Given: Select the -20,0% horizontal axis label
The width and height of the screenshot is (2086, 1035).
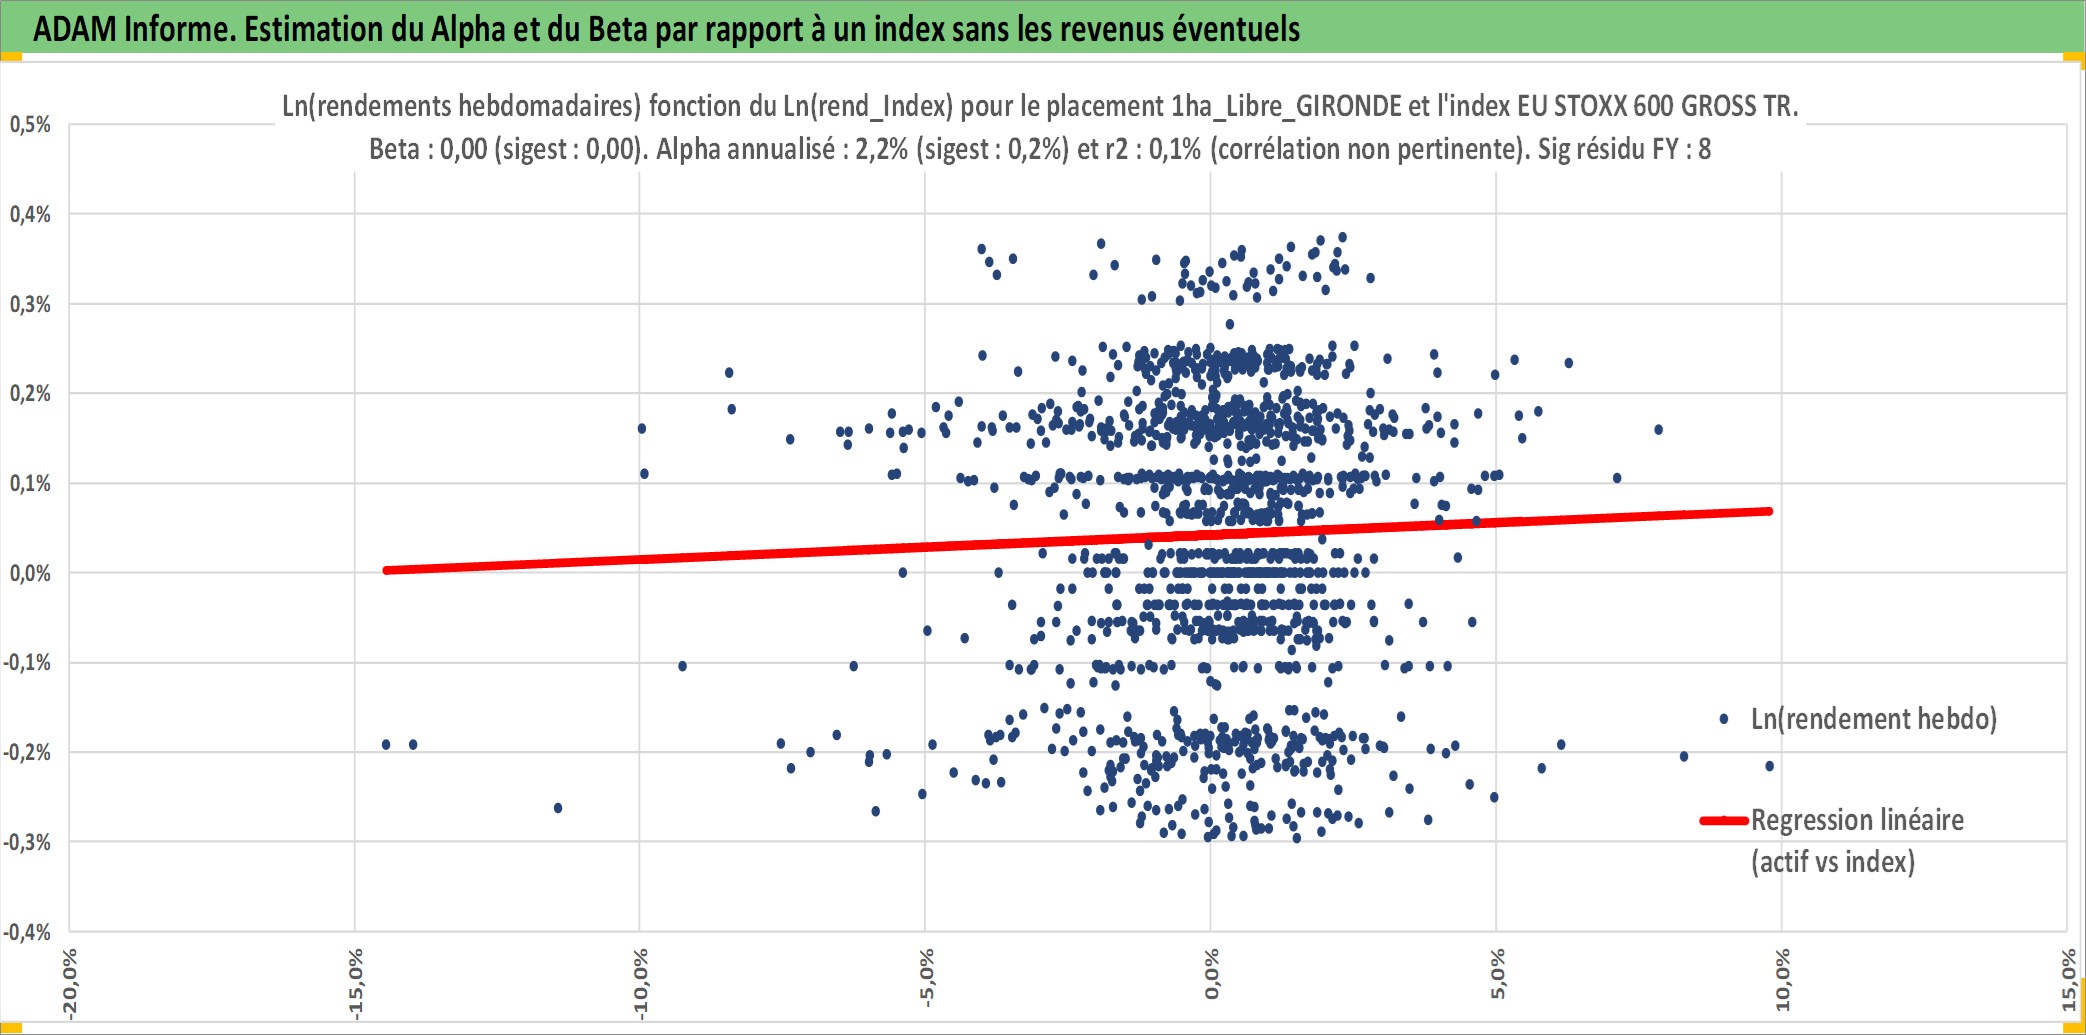Looking at the screenshot, I should 69,984.
